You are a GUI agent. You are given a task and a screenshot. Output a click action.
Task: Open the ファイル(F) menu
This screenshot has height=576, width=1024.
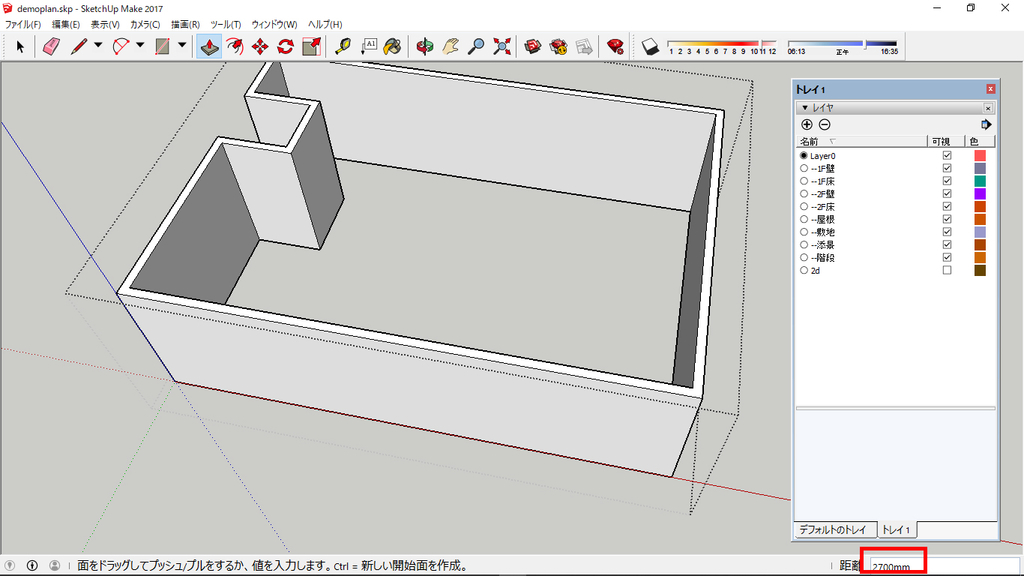[x=23, y=24]
